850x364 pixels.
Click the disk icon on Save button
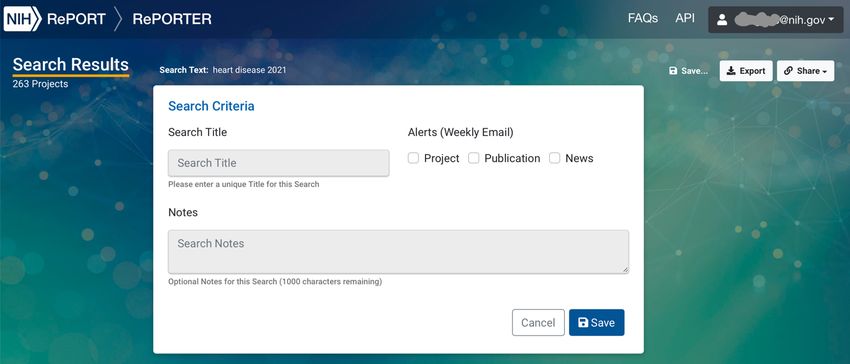point(583,323)
